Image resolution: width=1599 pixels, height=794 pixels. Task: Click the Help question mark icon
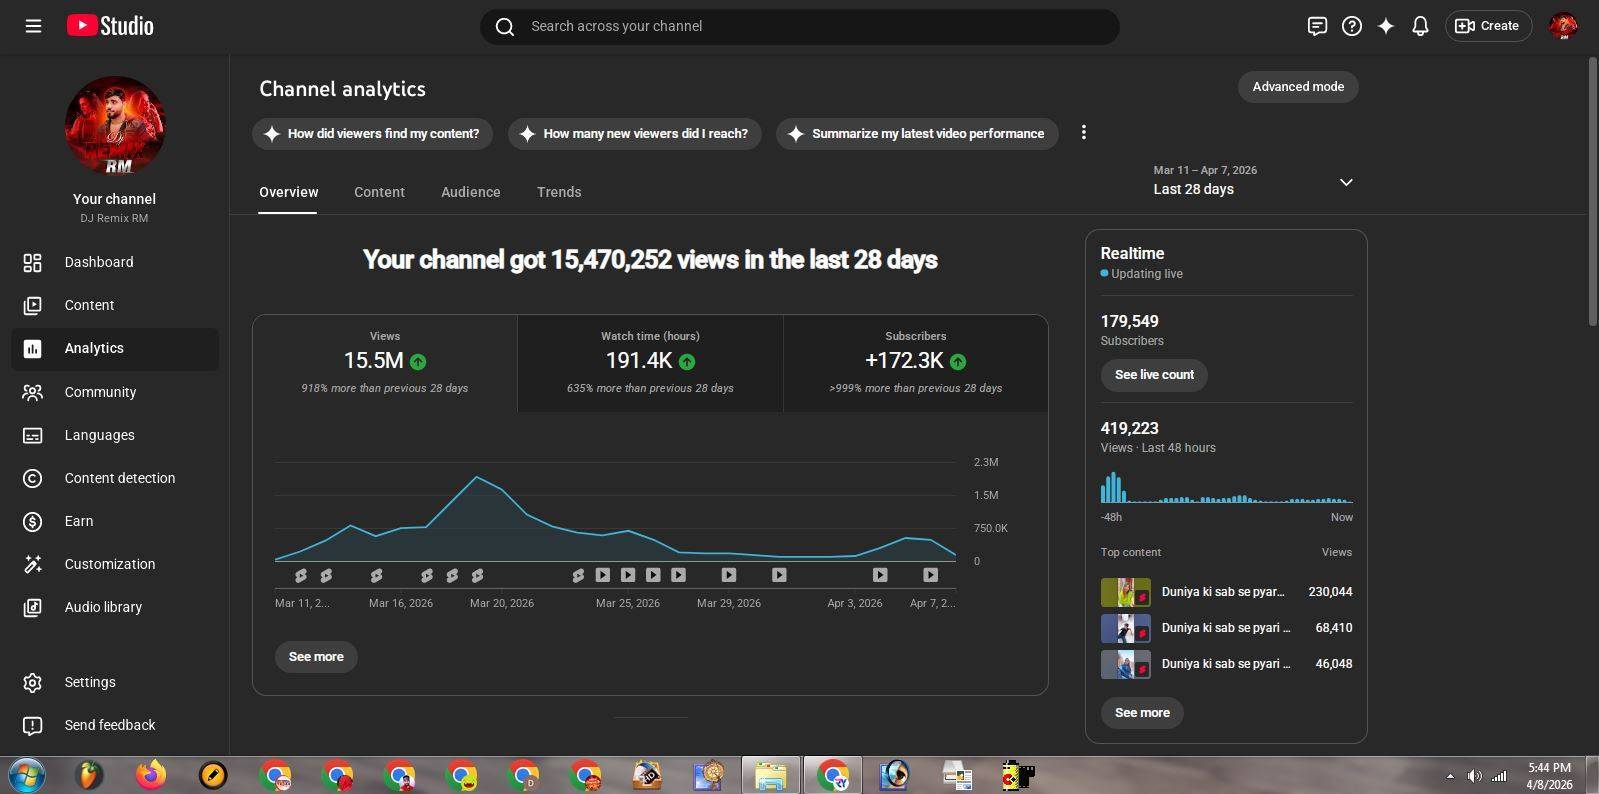(1351, 26)
